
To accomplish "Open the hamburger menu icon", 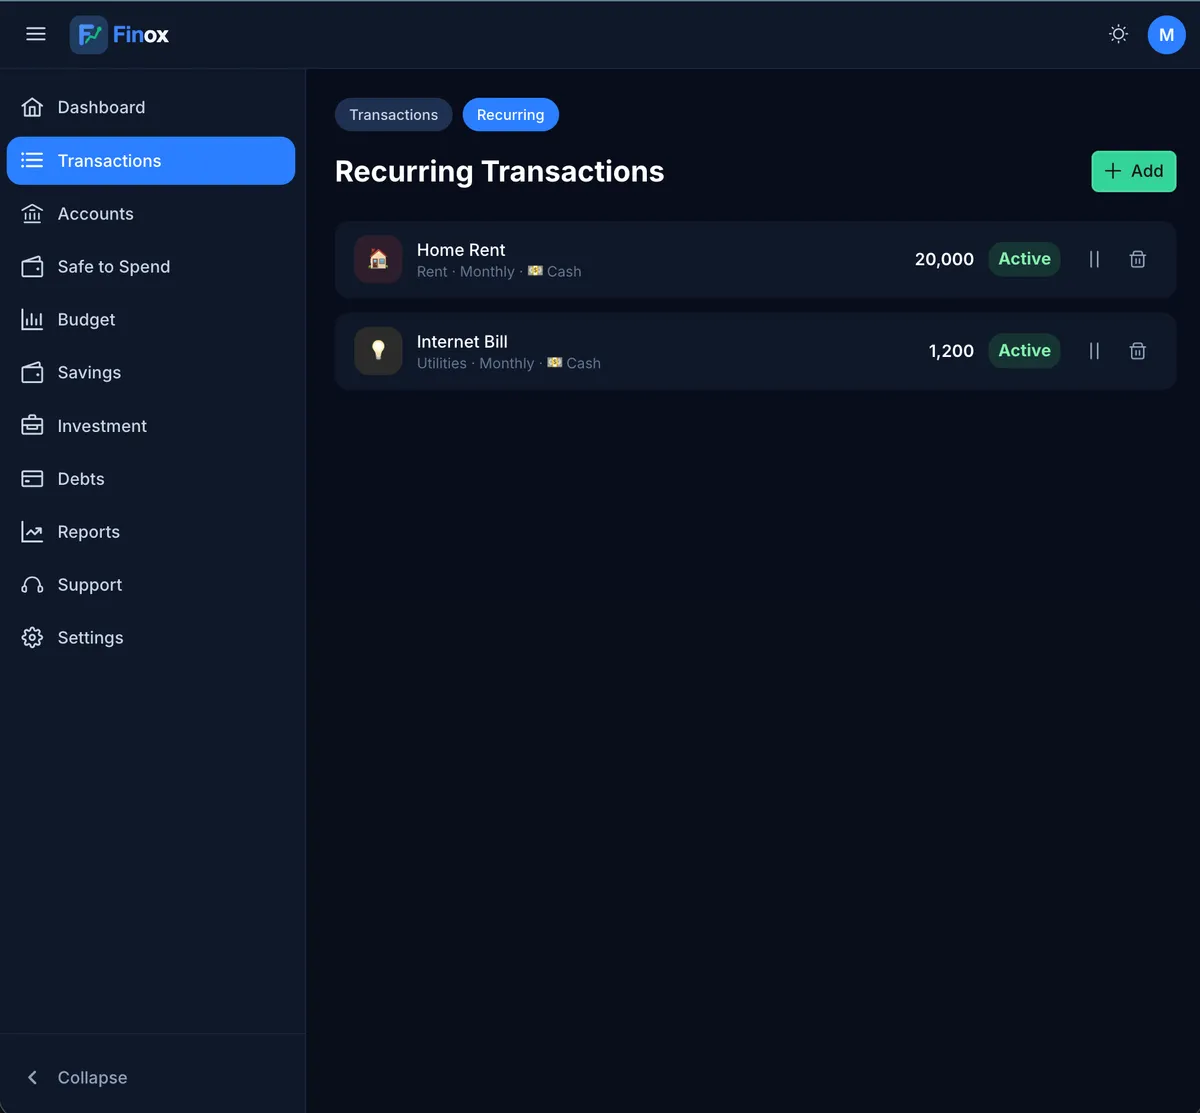I will 36,34.
